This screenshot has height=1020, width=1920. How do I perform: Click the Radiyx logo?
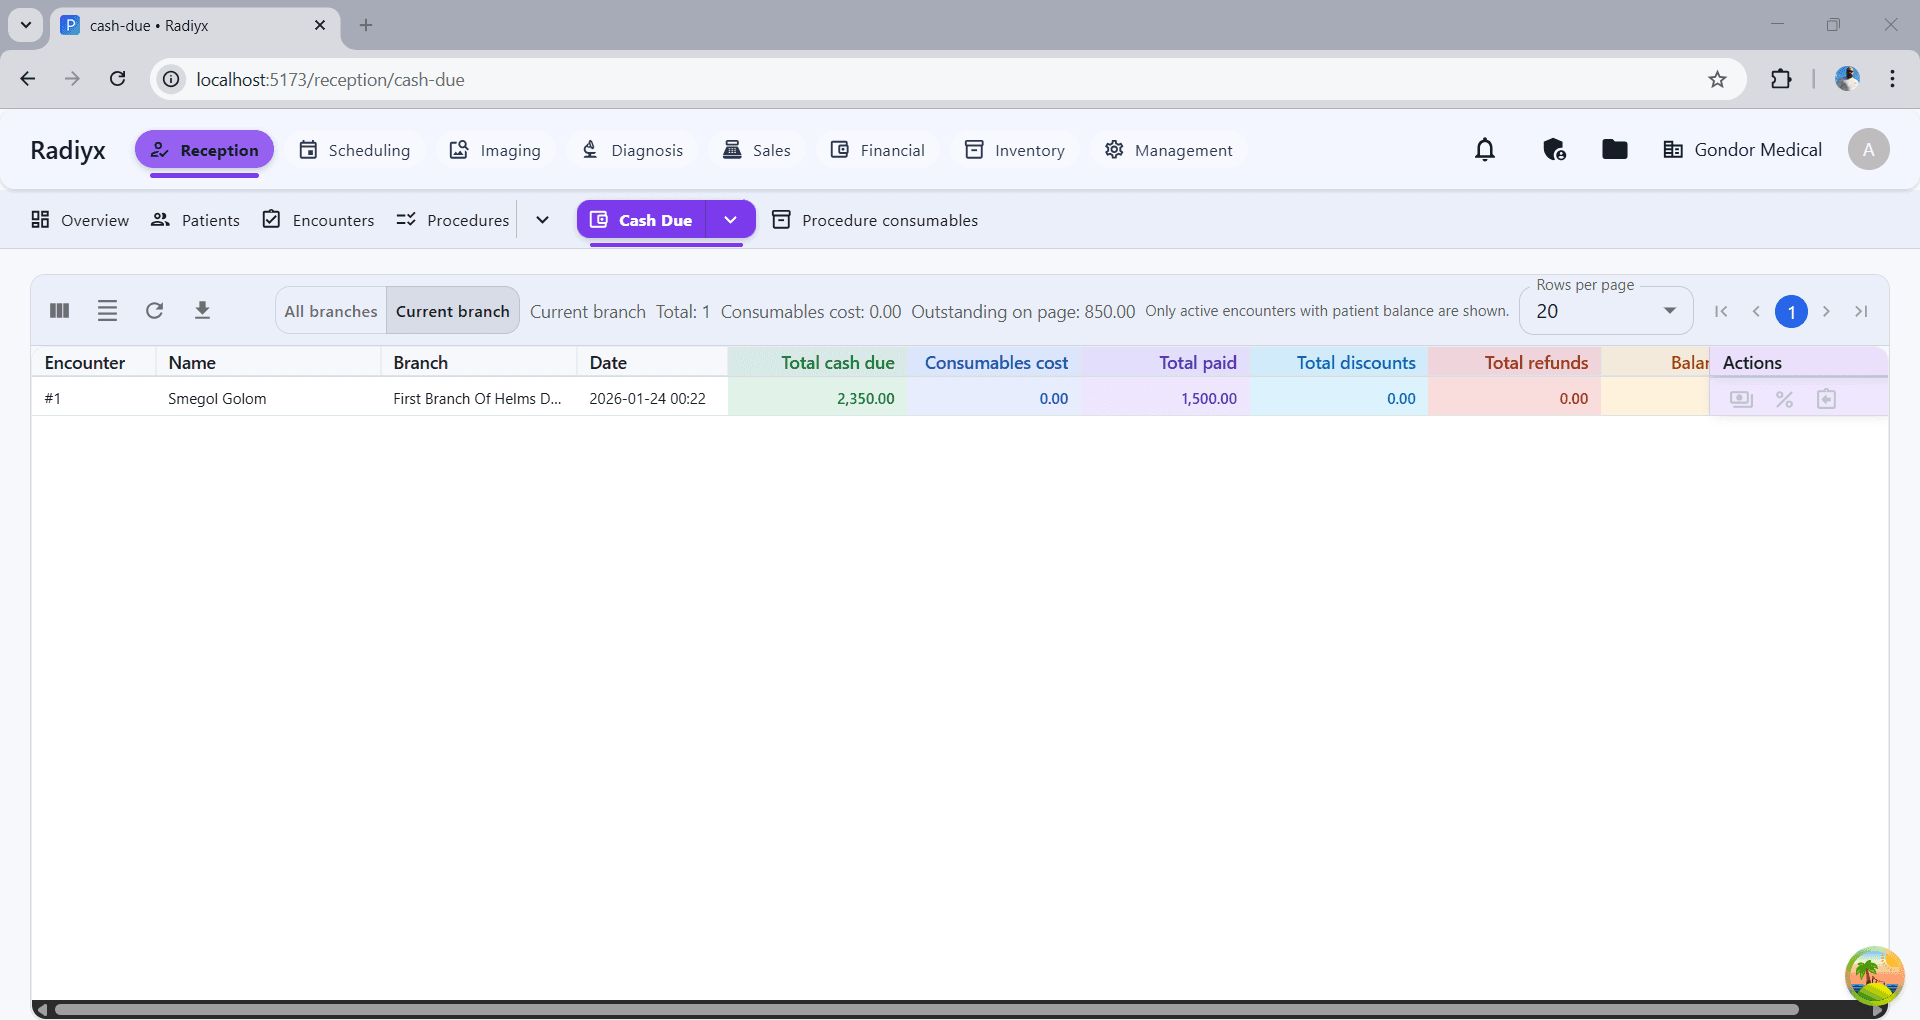click(x=68, y=150)
